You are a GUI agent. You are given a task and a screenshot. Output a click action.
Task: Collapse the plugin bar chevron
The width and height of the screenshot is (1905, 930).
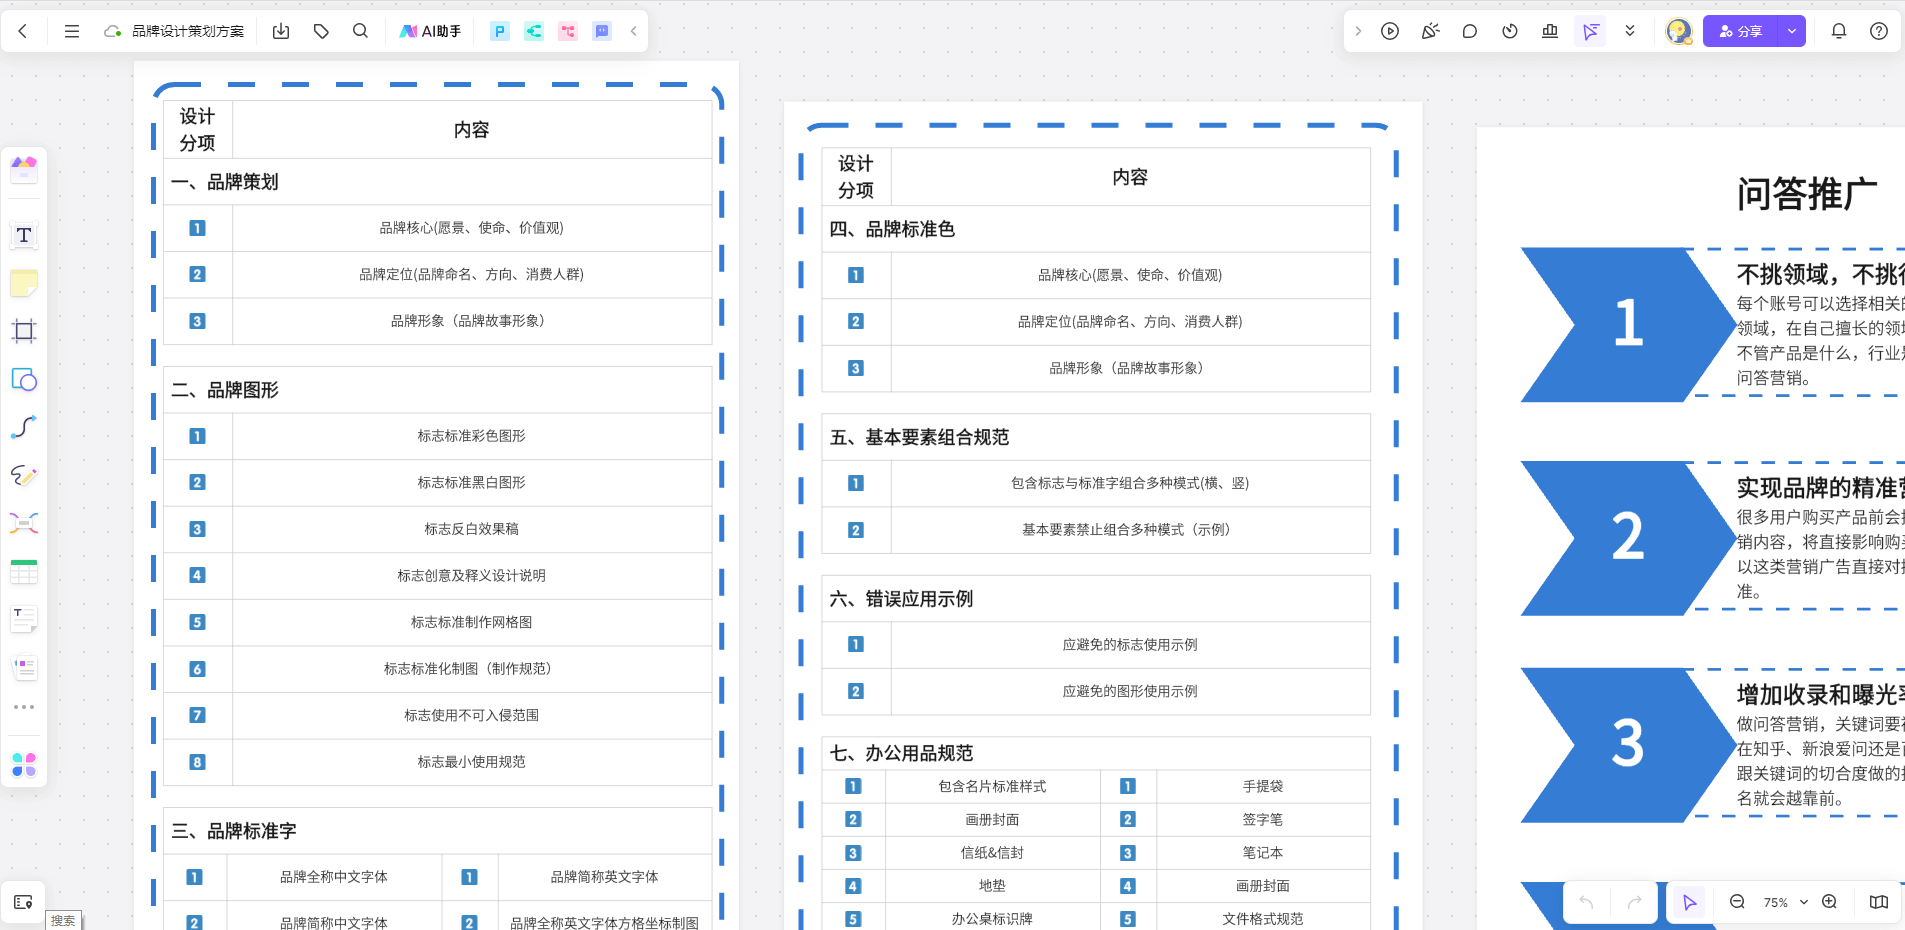click(634, 31)
